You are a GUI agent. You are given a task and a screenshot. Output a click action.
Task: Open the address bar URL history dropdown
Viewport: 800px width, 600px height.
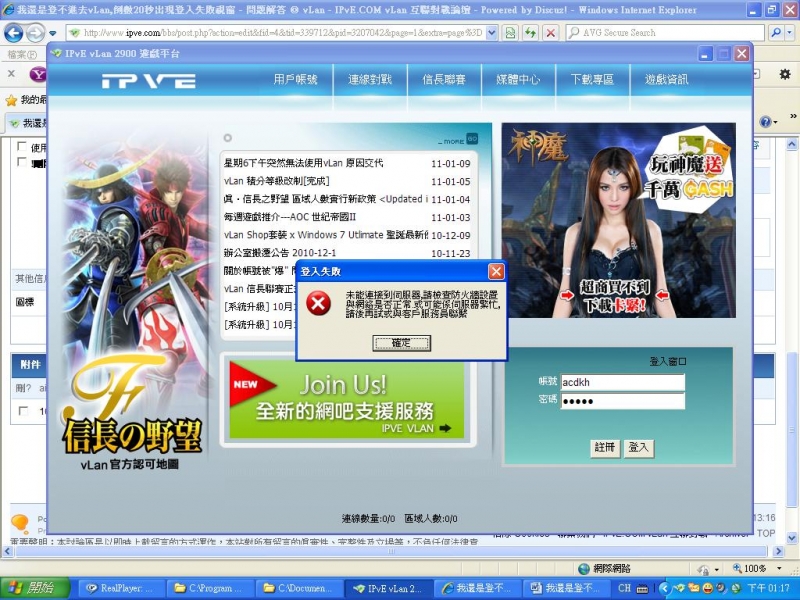(x=490, y=32)
